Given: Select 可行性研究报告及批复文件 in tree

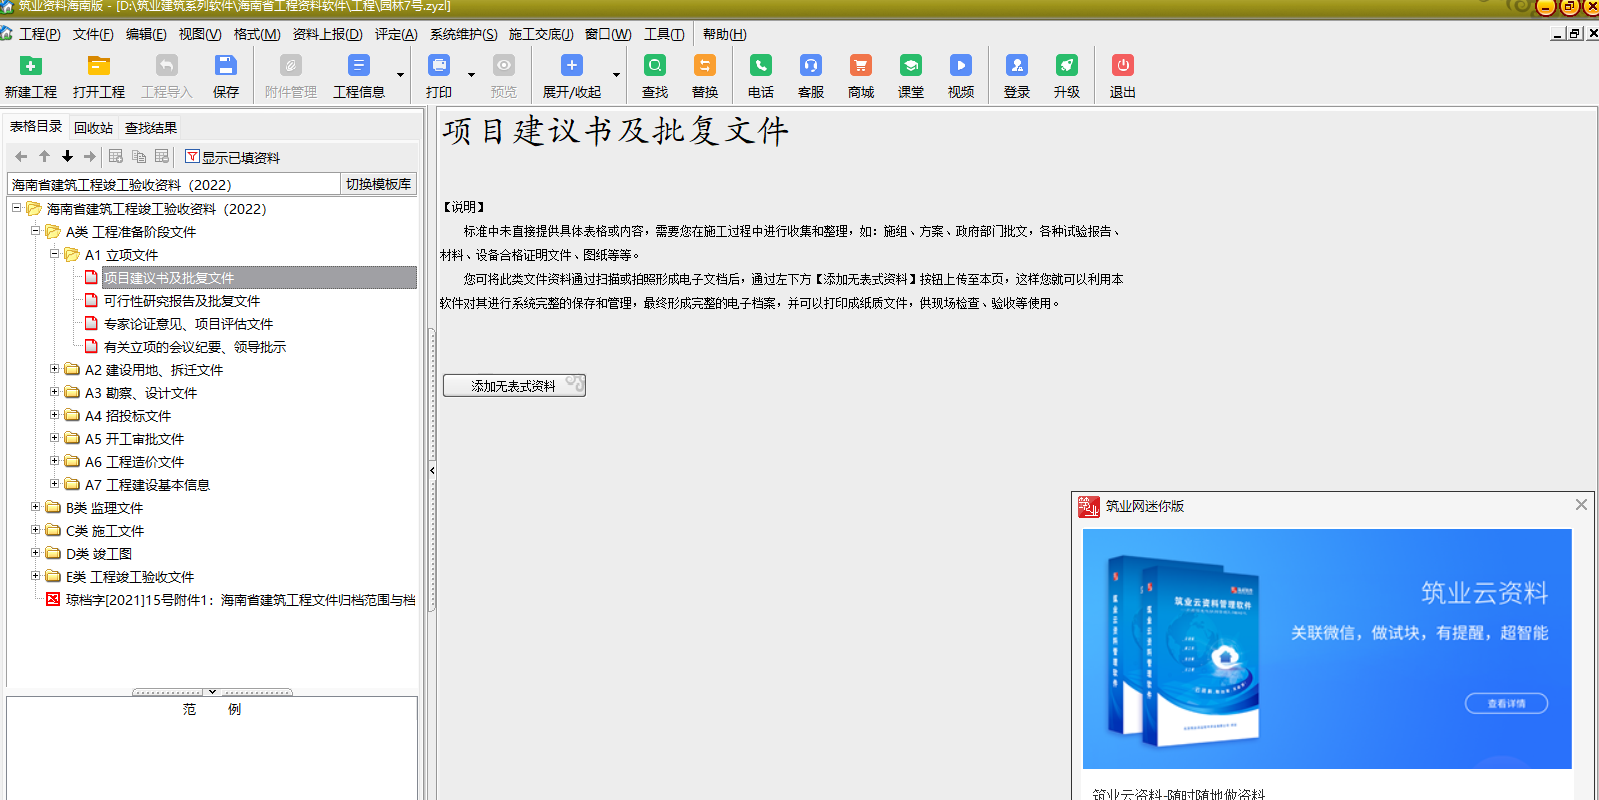Looking at the screenshot, I should click(181, 301).
